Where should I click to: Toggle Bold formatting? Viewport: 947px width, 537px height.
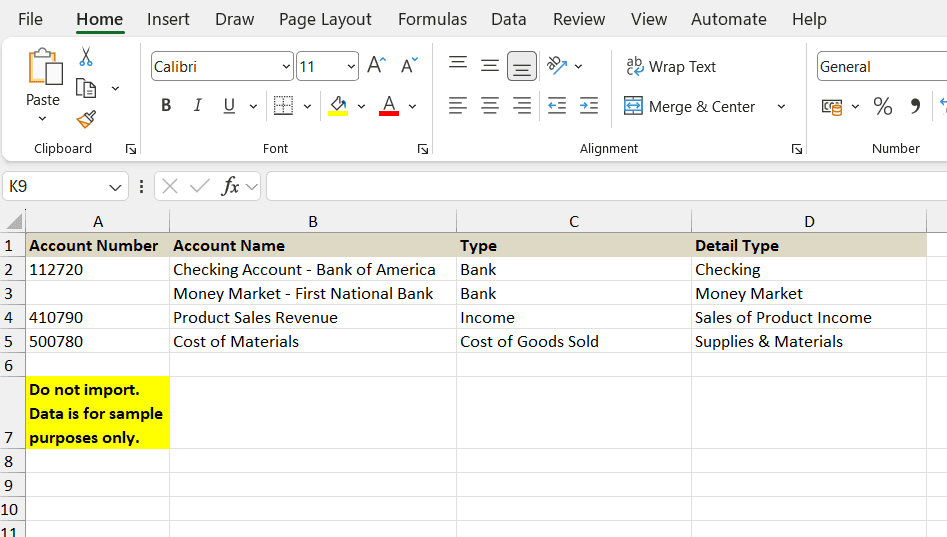click(x=166, y=106)
